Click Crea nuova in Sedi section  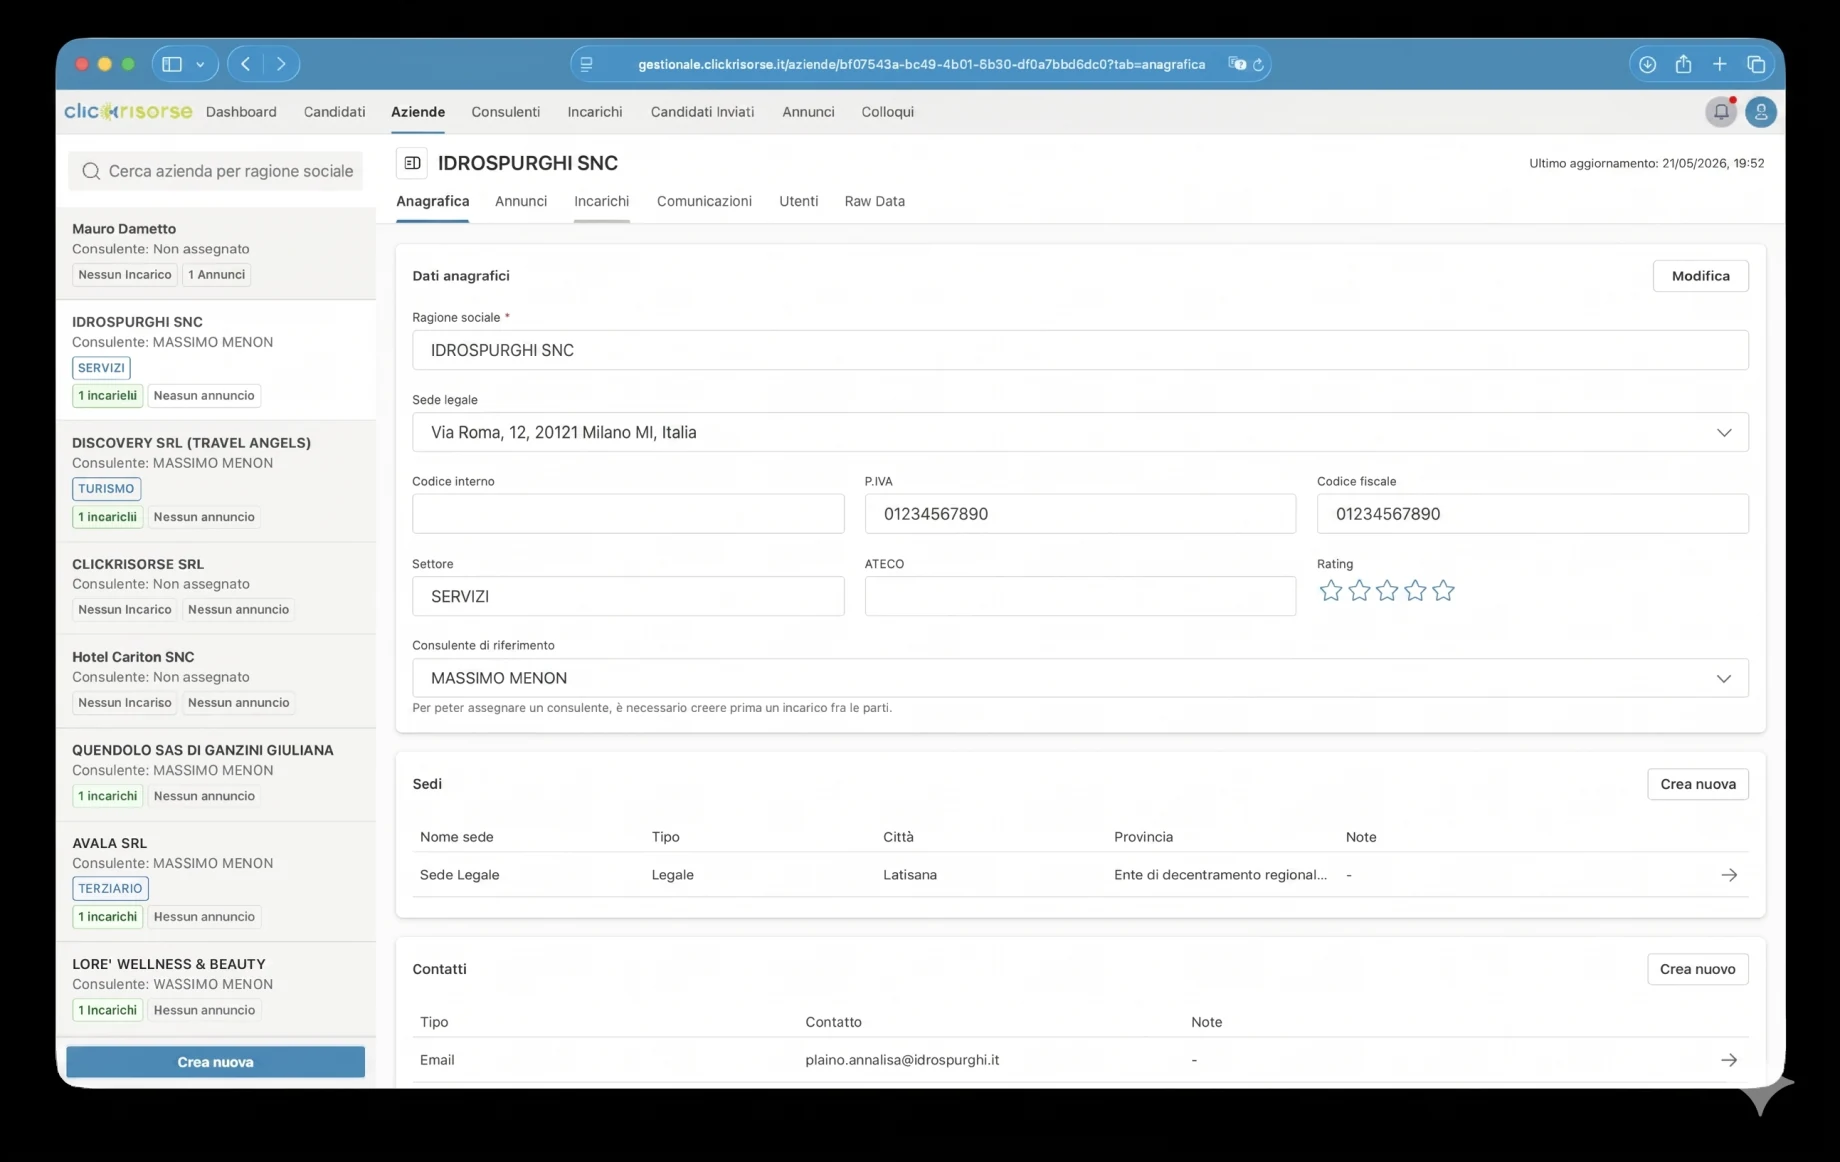tap(1698, 784)
